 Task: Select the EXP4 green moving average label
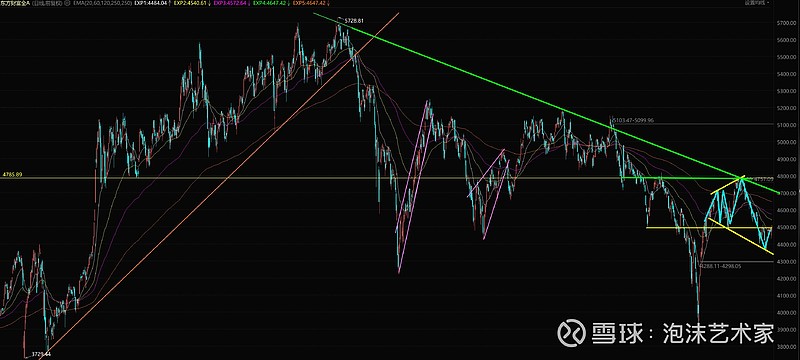(x=270, y=3)
